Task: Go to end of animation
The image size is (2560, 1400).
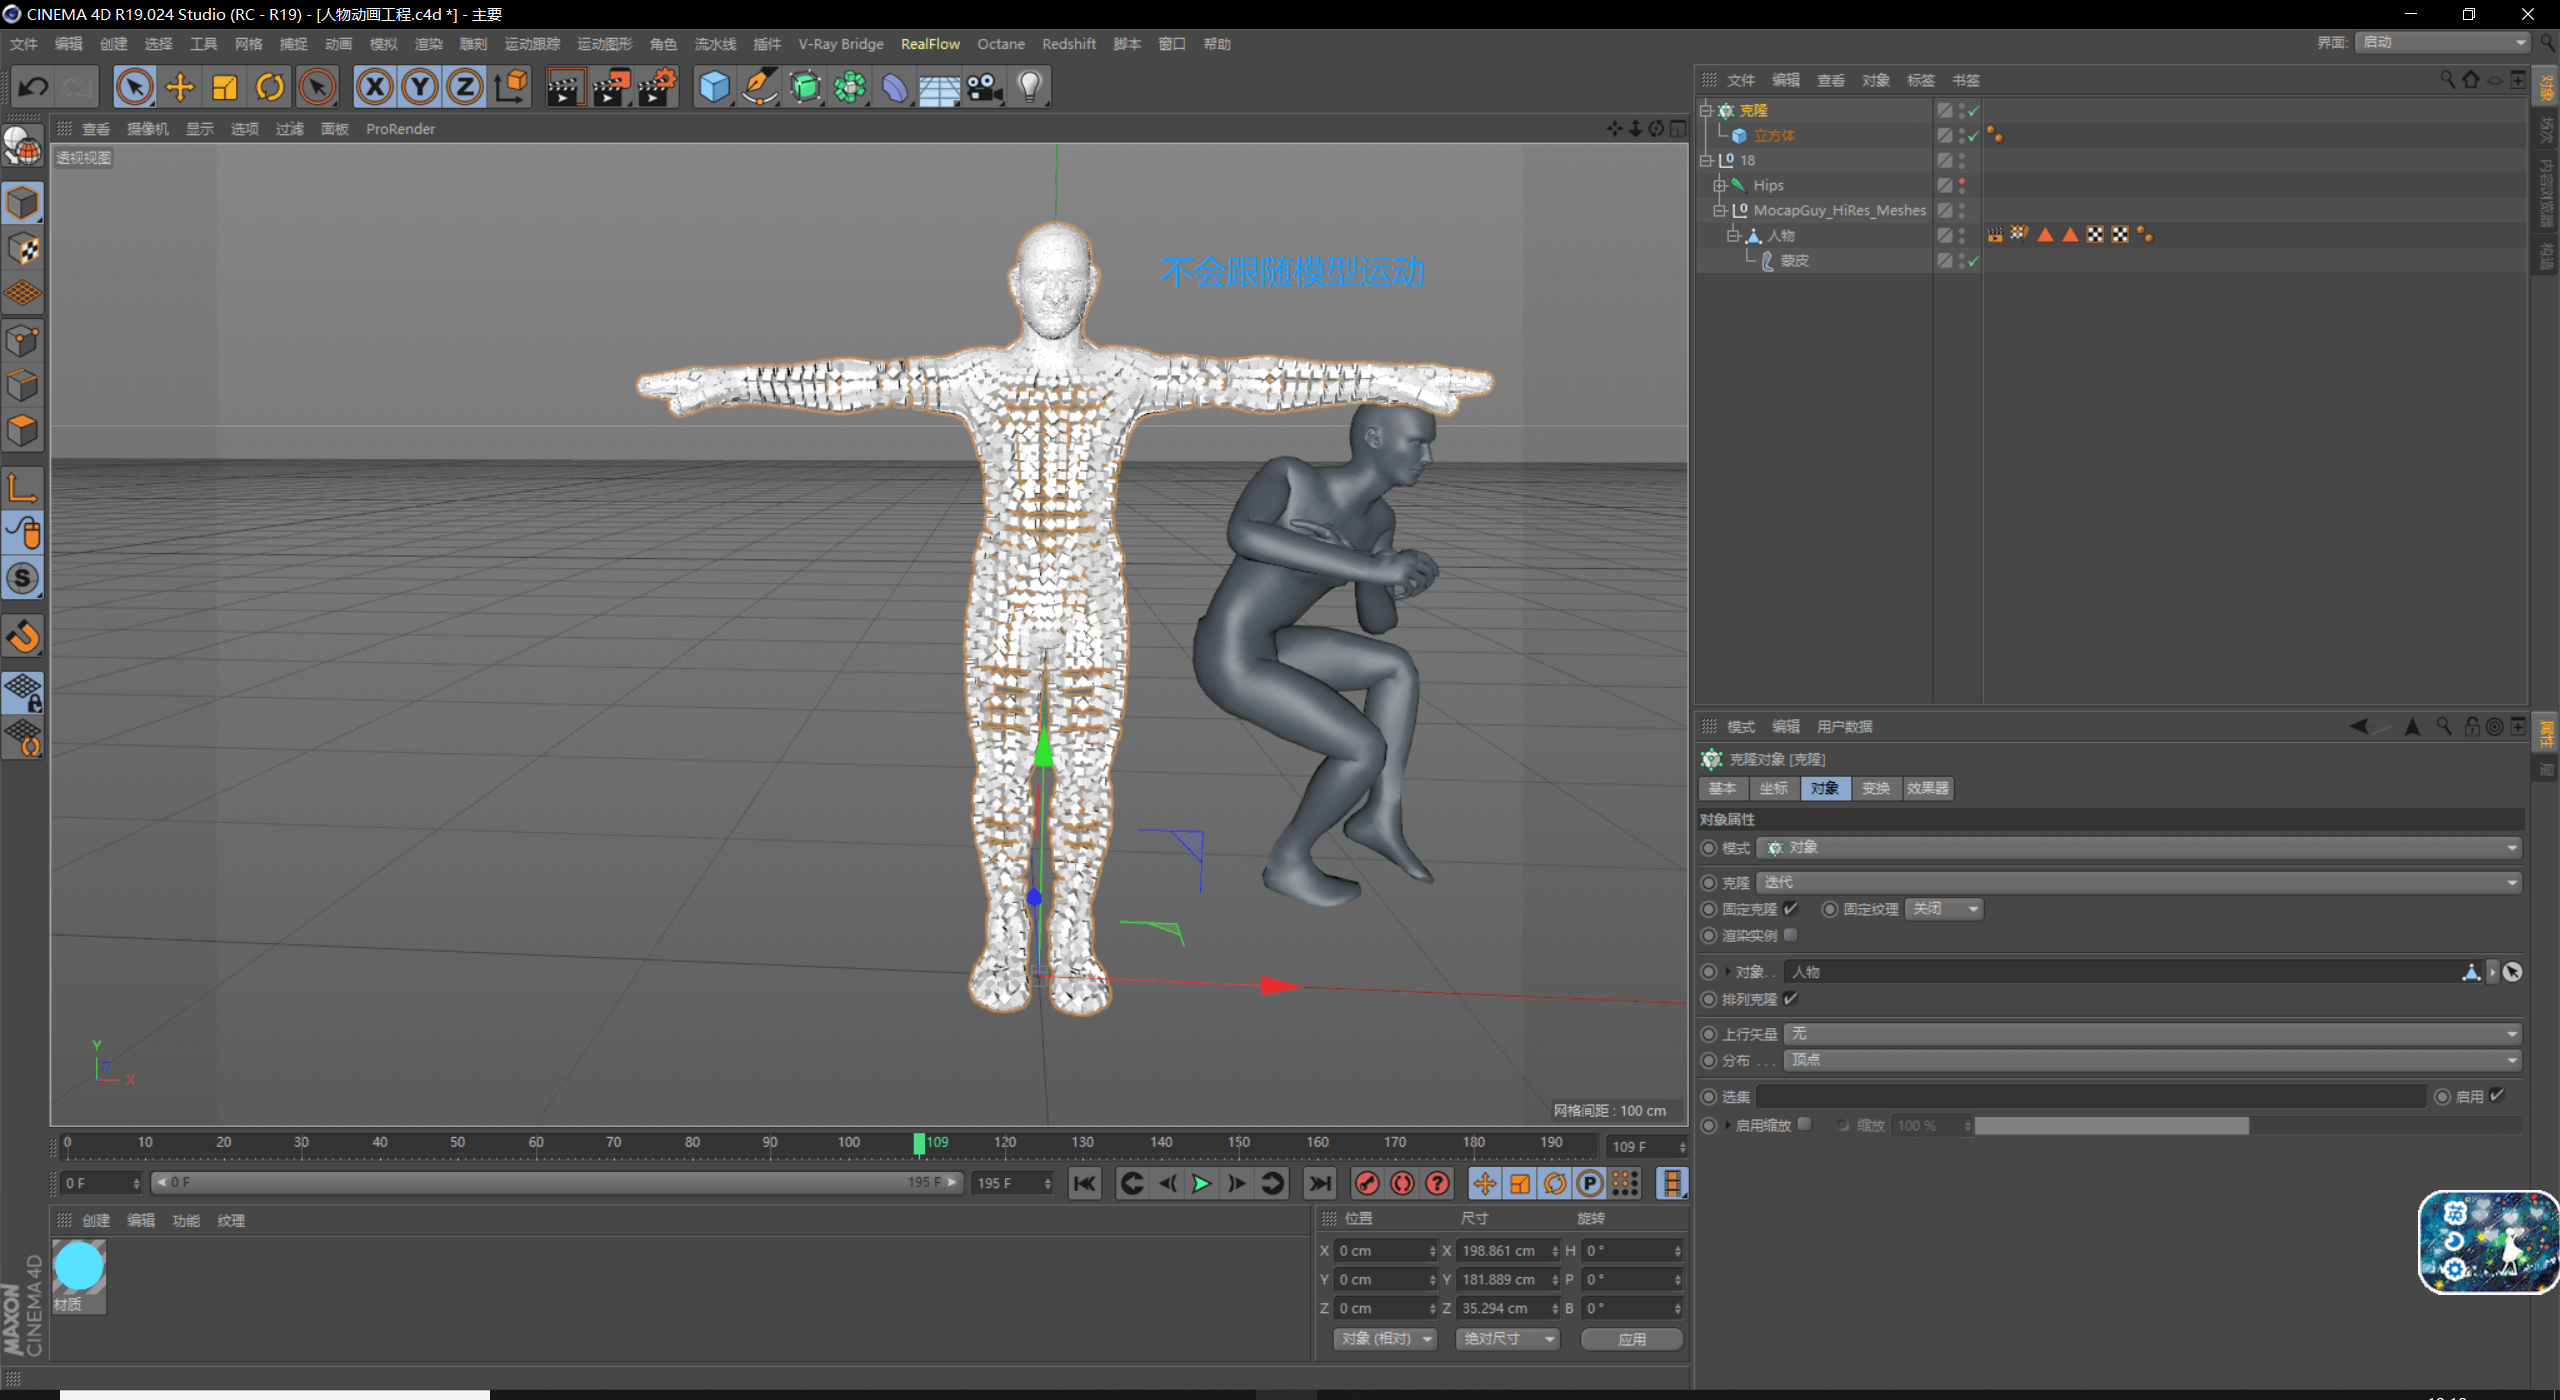Action: click(x=1320, y=1184)
